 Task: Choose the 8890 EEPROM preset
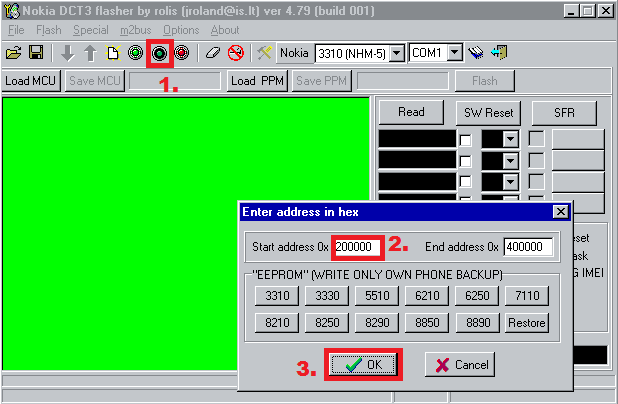click(478, 323)
